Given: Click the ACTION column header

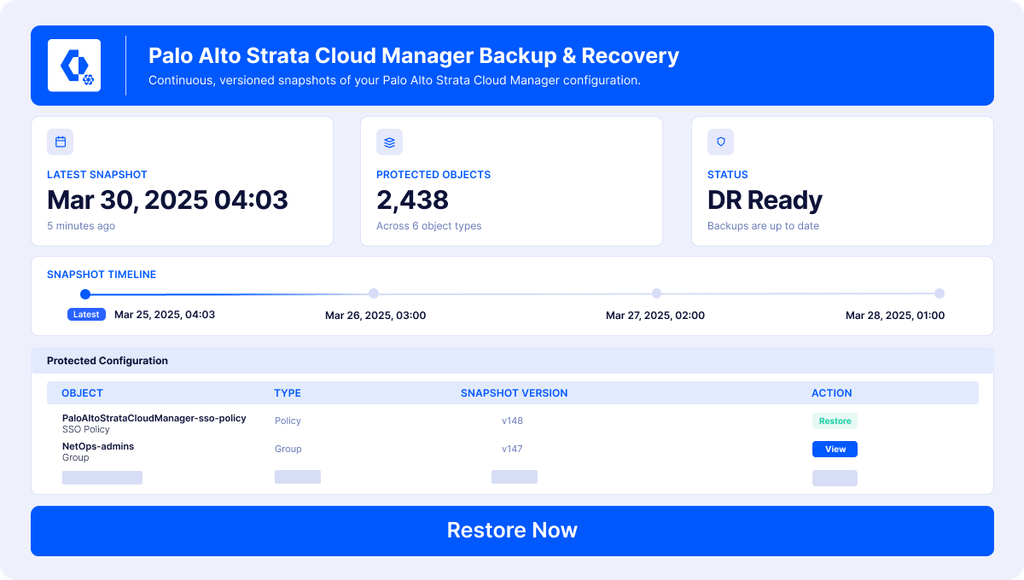Looking at the screenshot, I should [x=831, y=393].
